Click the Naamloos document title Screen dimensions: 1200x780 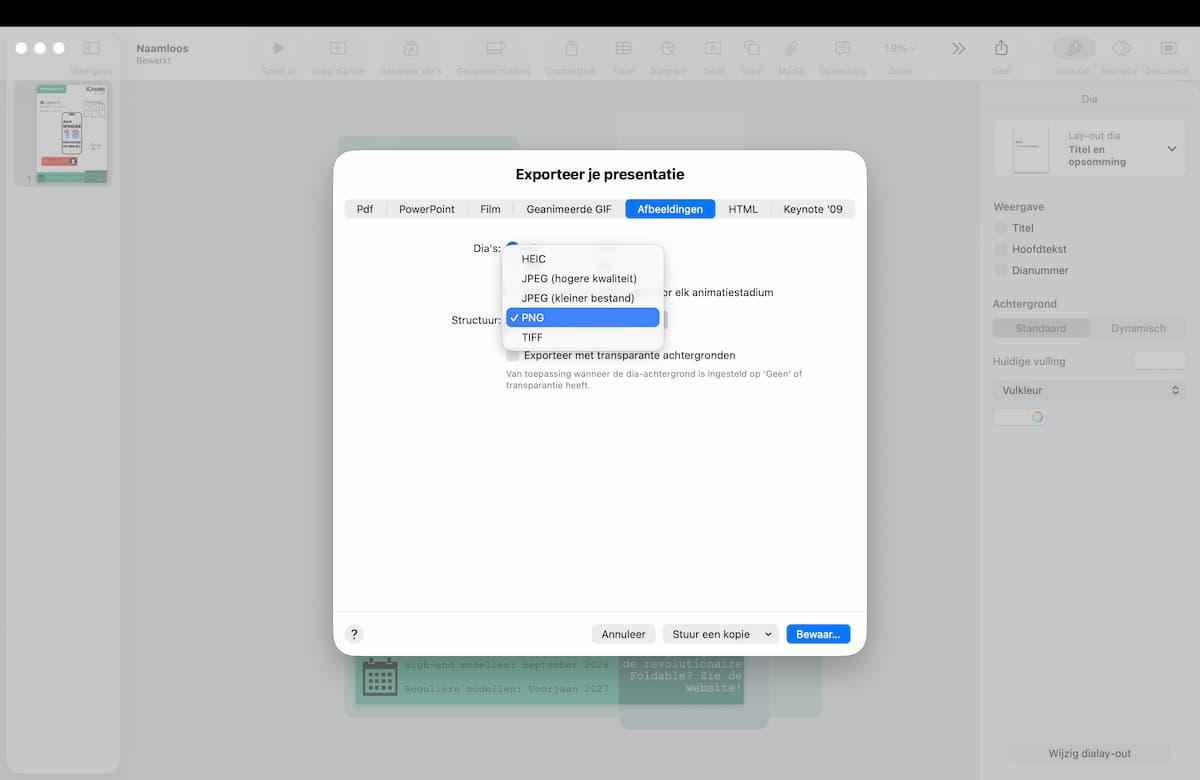pyautogui.click(x=162, y=48)
